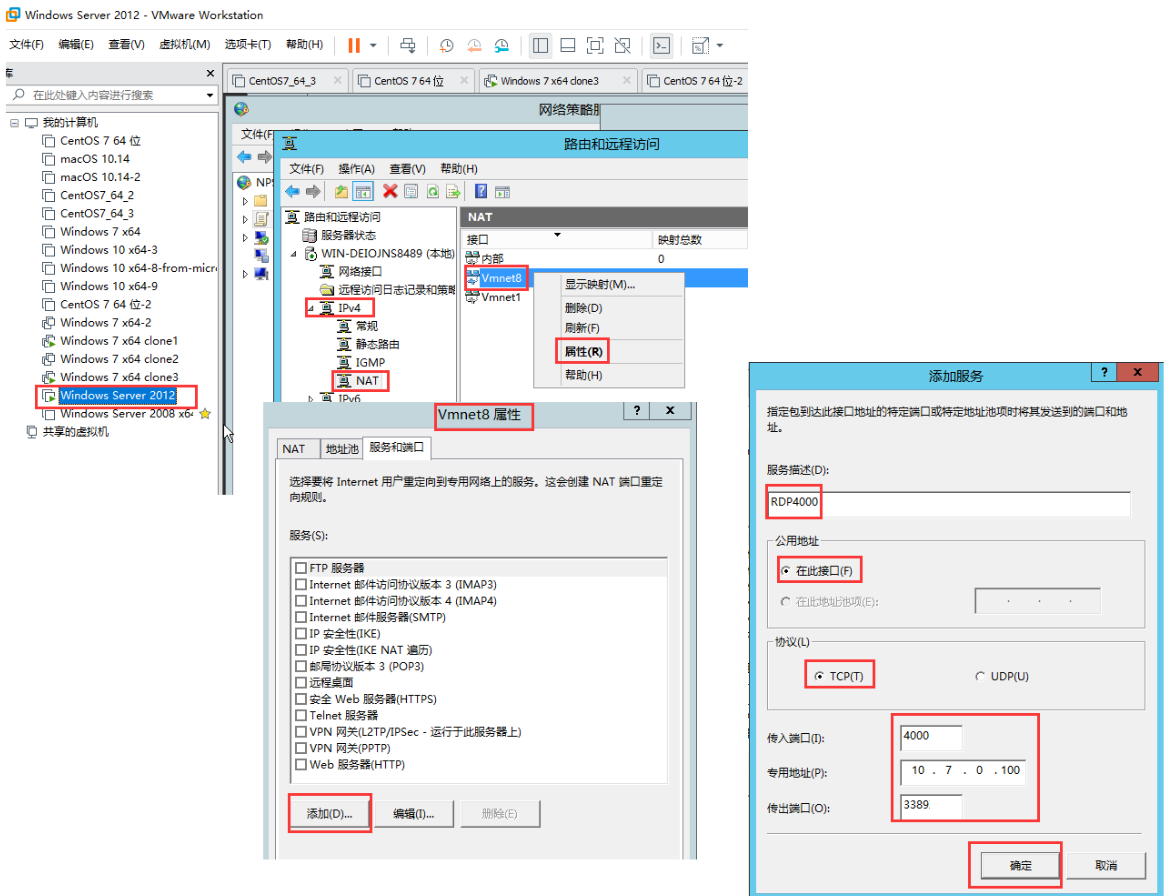Click the 编辑(I)... button

point(414,813)
